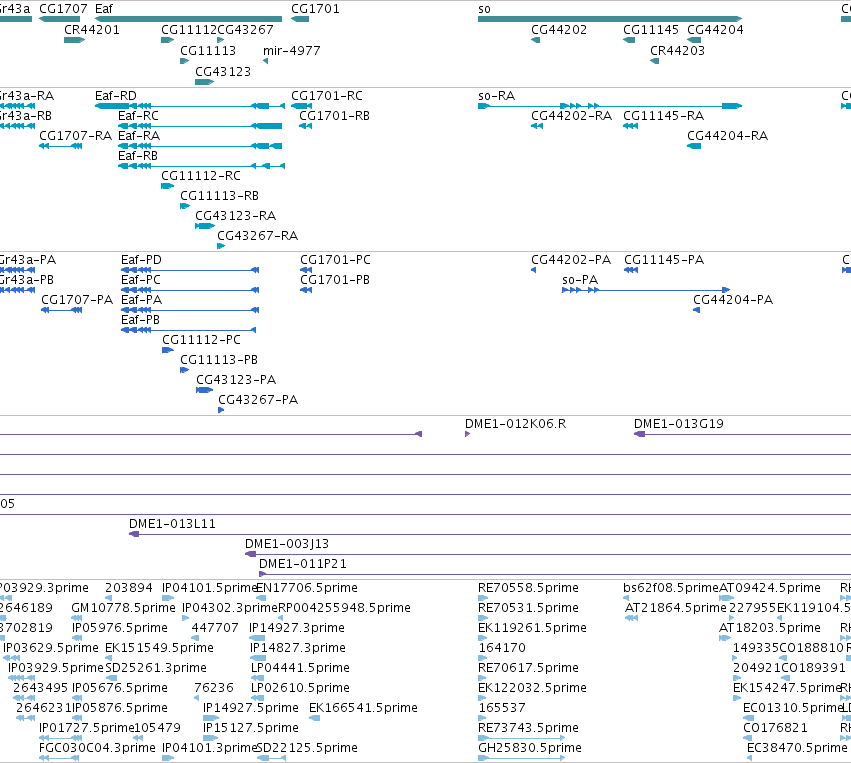Select CG1701-PC protein label
Viewport: 851px width, 763px height.
335,260
